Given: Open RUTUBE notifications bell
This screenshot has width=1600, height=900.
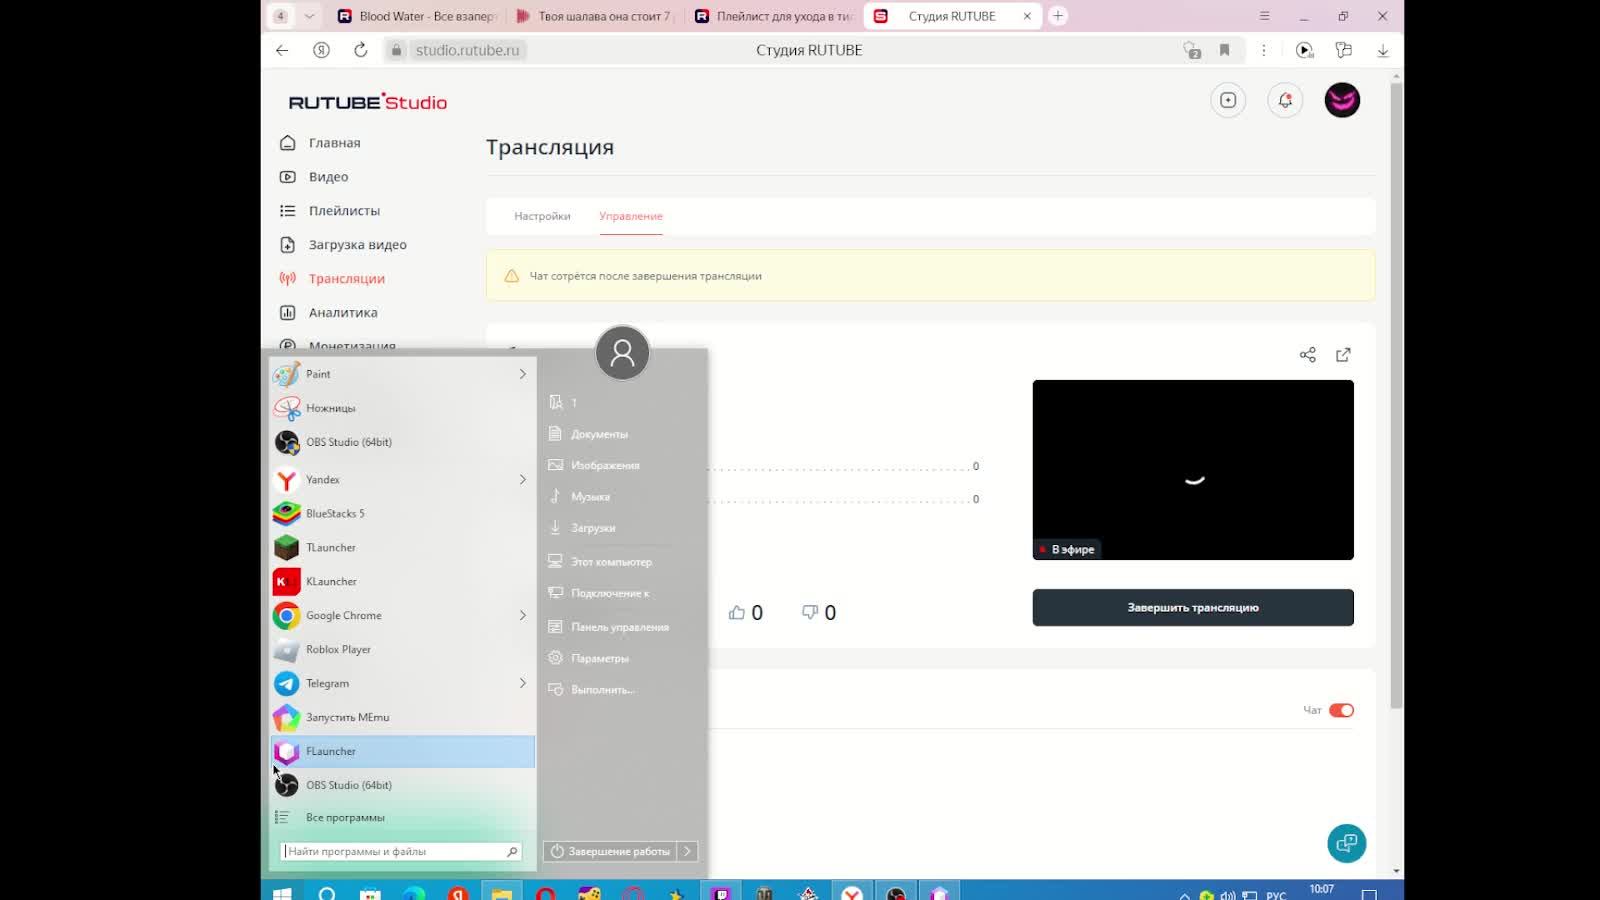Looking at the screenshot, I should [1285, 100].
